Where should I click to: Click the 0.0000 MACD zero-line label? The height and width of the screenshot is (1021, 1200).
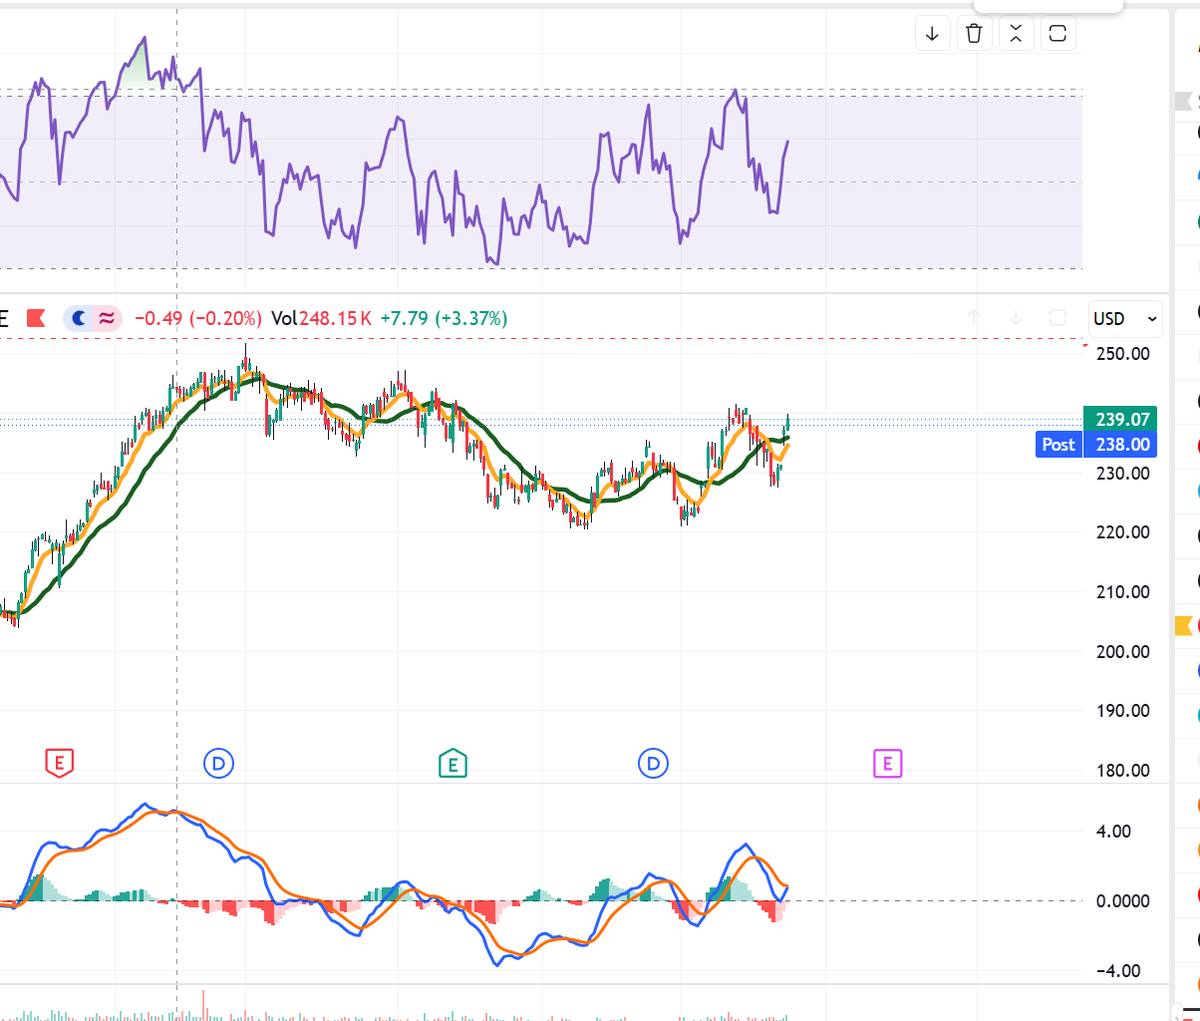(1122, 901)
